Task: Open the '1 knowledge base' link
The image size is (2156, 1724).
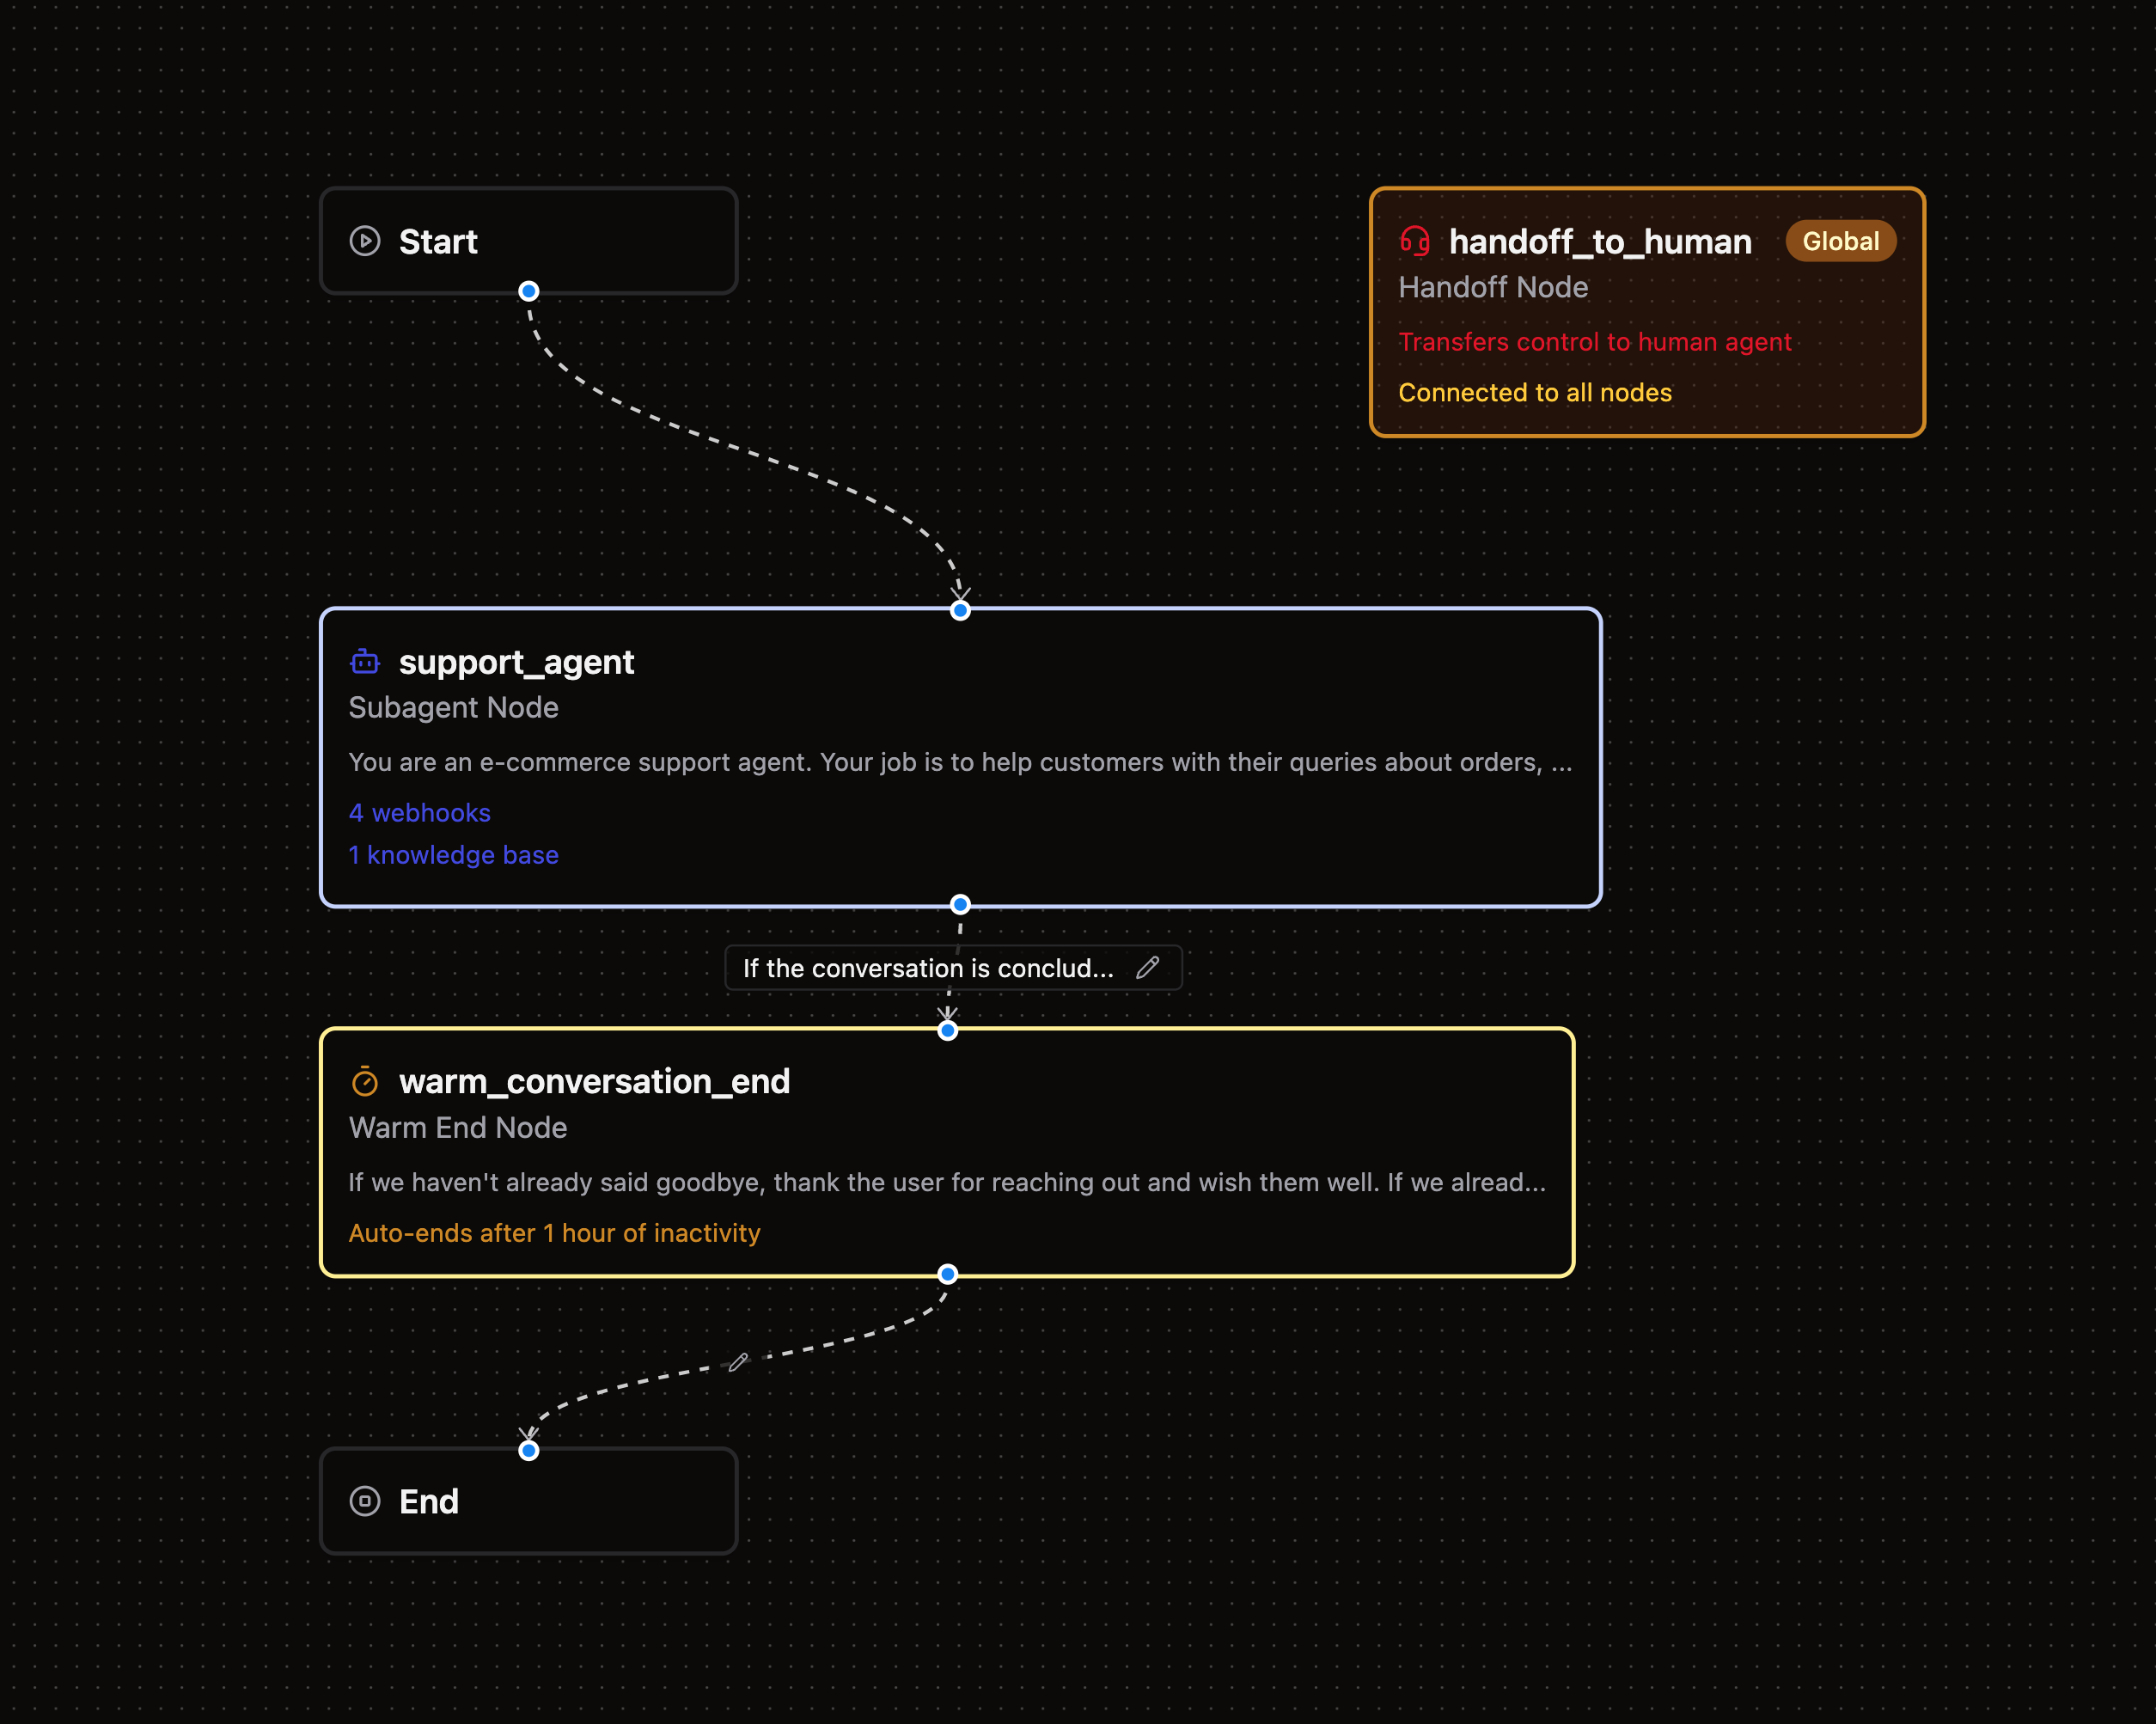Action: 453,855
